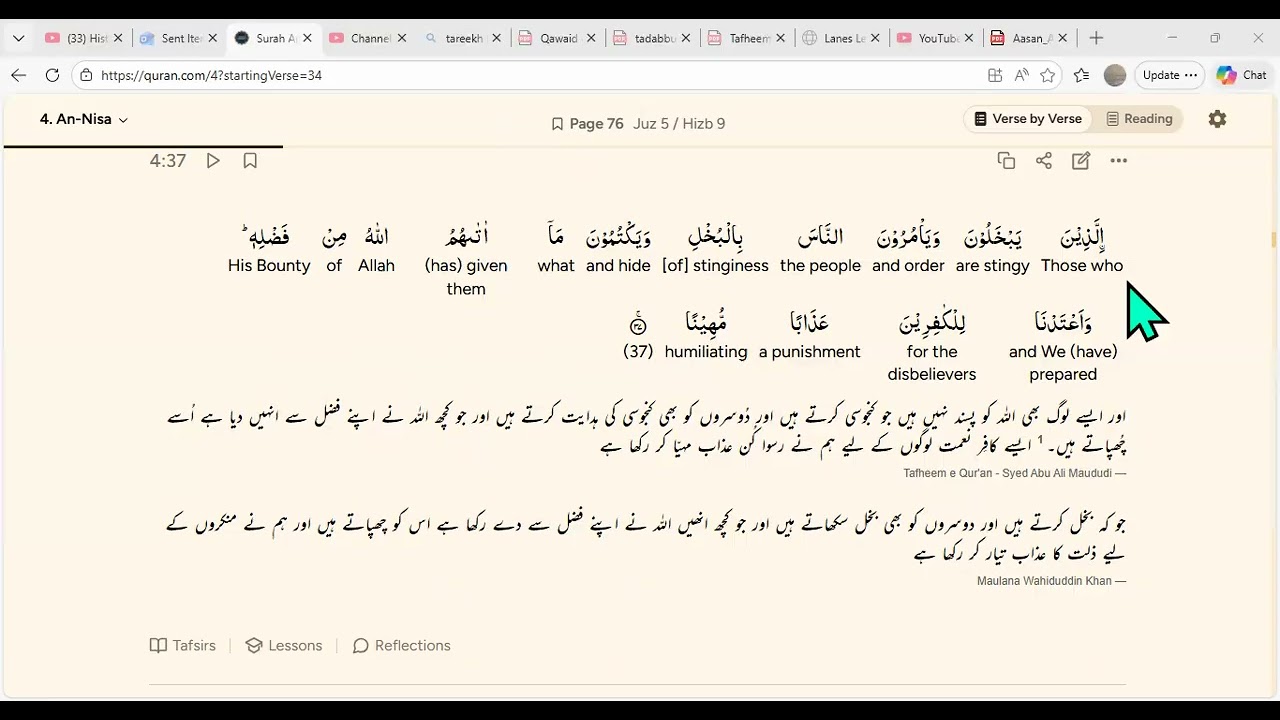The height and width of the screenshot is (720, 1280).
Task: Click the Juz 5 / Hizb 9 label
Action: coord(679,124)
